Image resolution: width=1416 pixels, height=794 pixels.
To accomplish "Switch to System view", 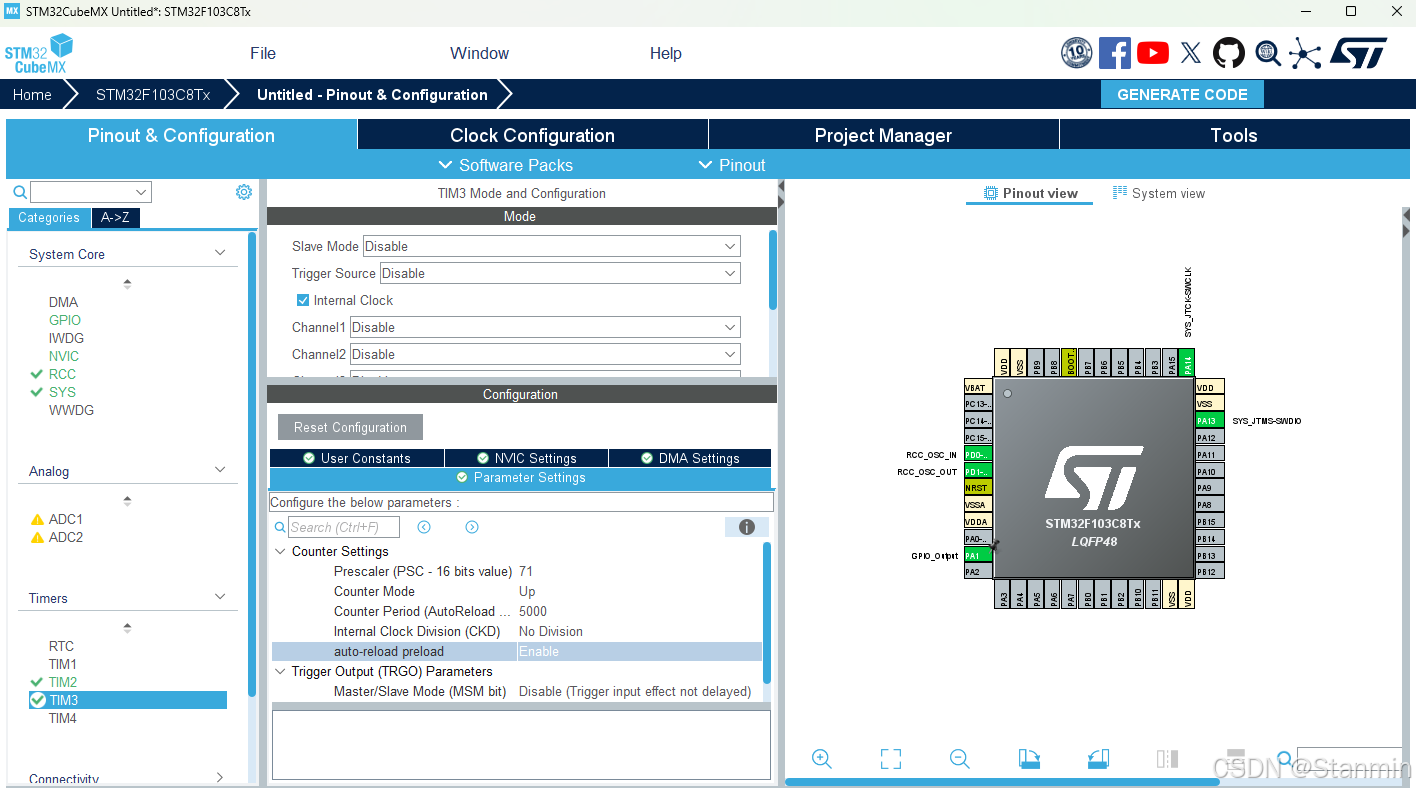I will click(x=1159, y=193).
